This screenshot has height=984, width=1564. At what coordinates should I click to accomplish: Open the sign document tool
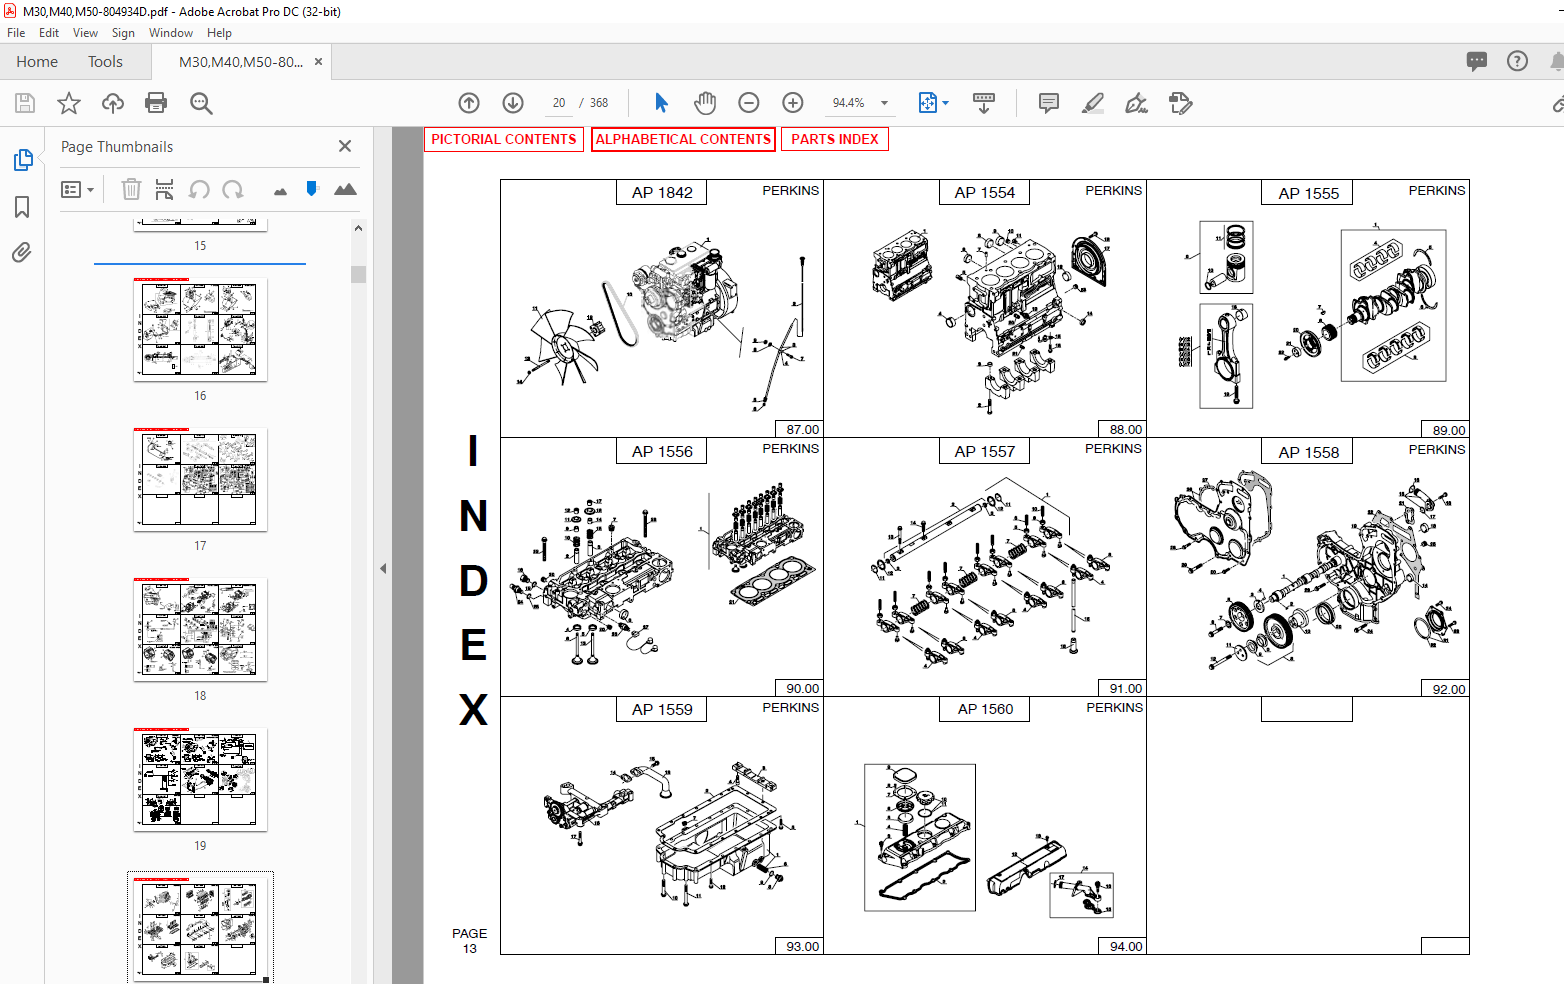tap(1137, 103)
